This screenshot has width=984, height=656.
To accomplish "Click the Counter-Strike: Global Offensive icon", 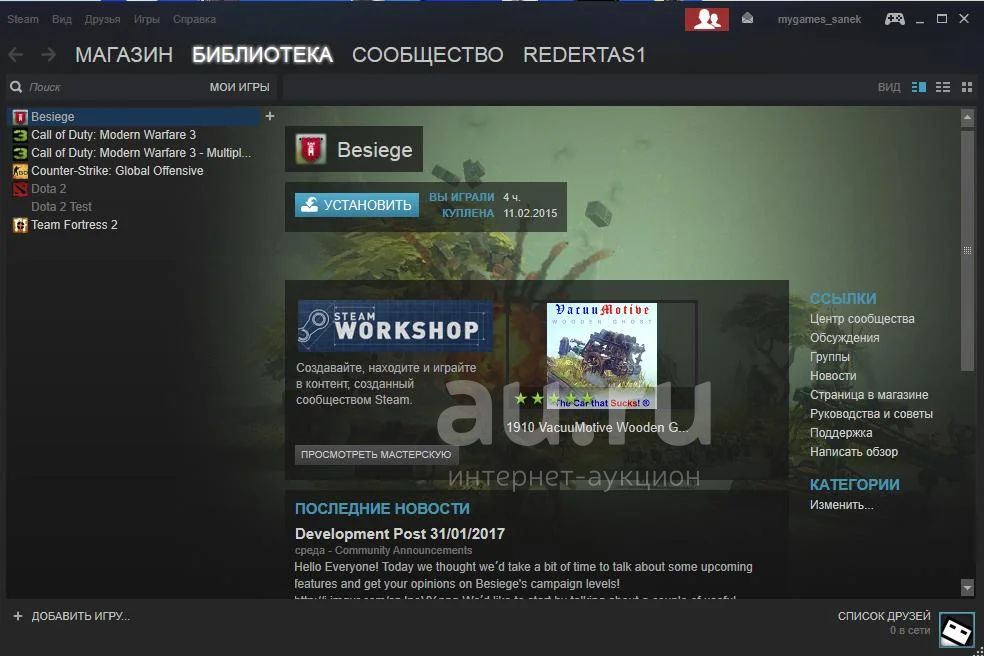I will 20,171.
